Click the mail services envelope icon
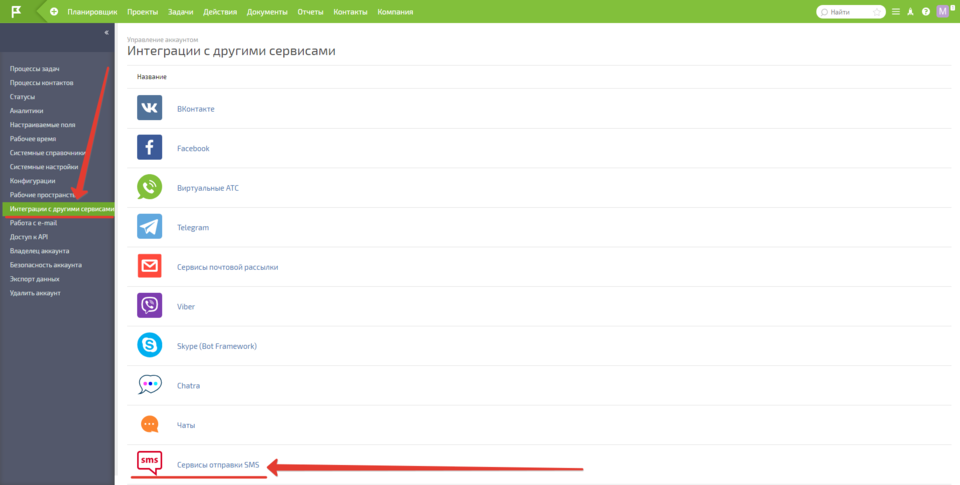Screen dimensions: 960x485 click(149, 266)
